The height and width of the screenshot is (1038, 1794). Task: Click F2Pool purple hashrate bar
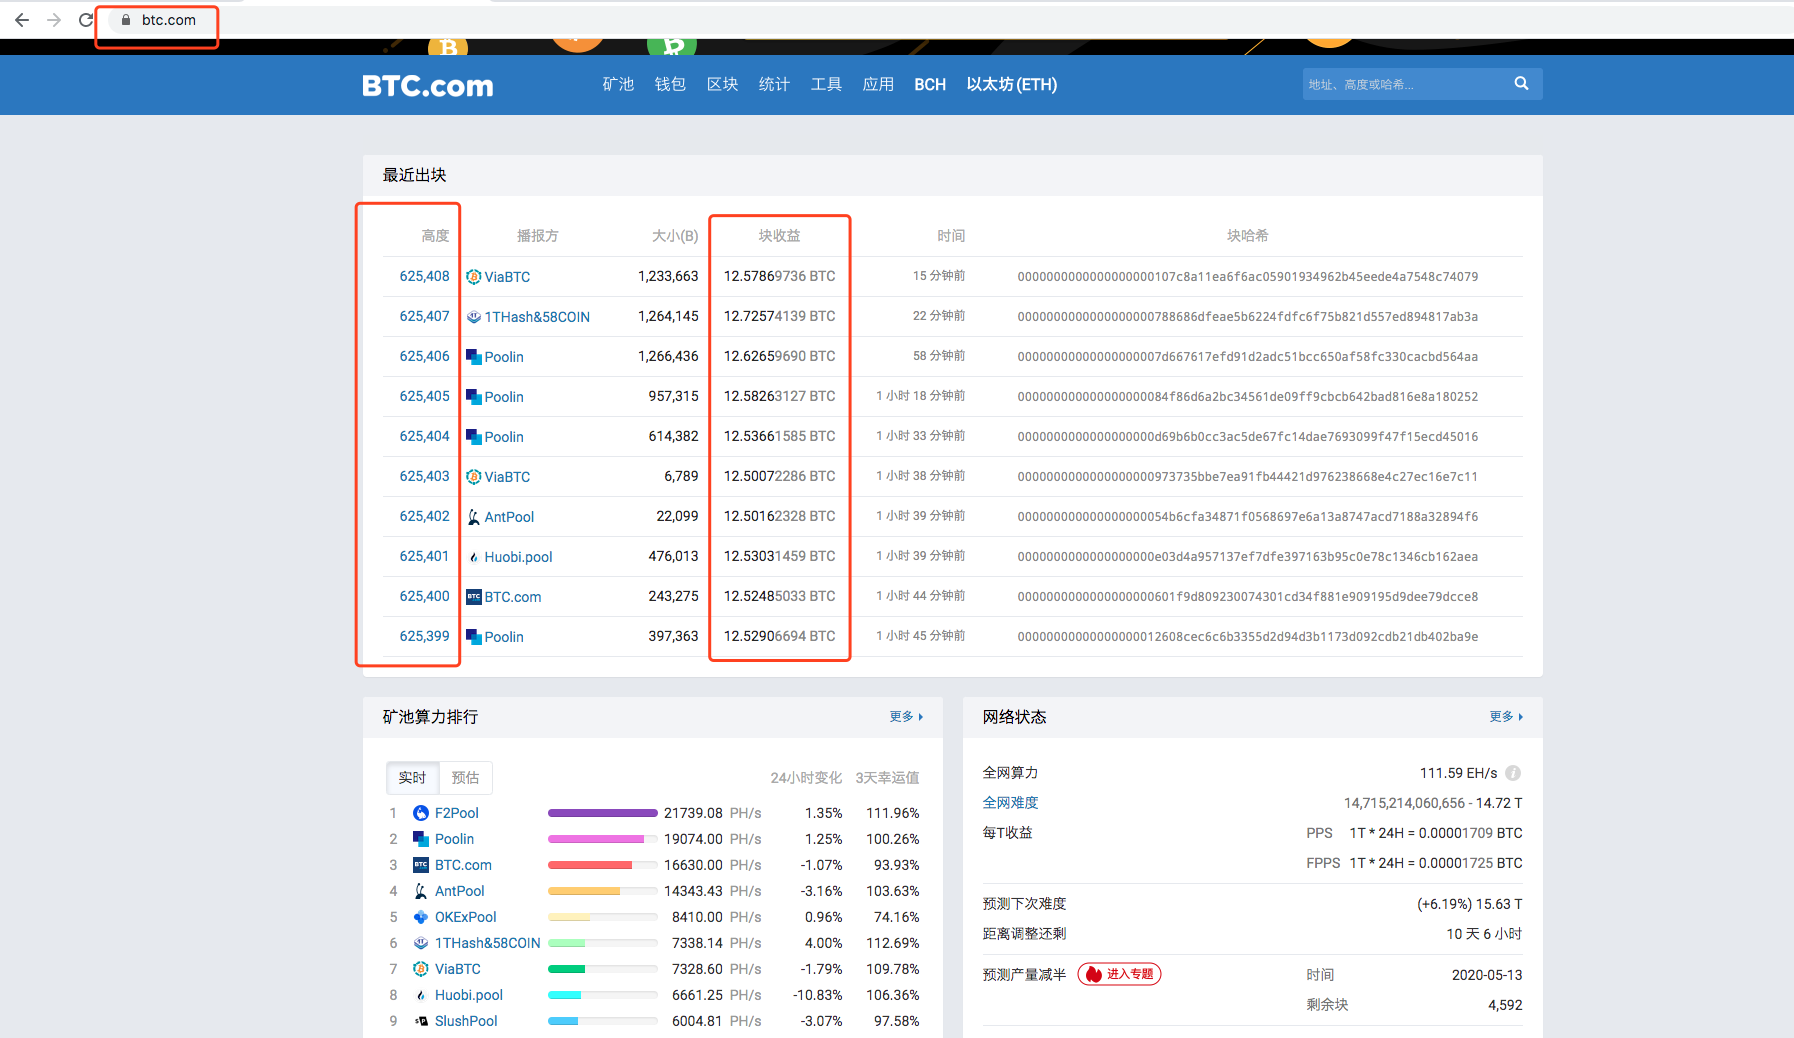[603, 813]
